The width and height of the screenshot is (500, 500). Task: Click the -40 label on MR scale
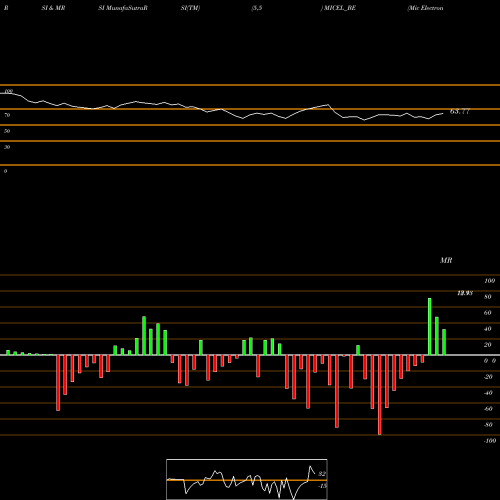click(488, 393)
